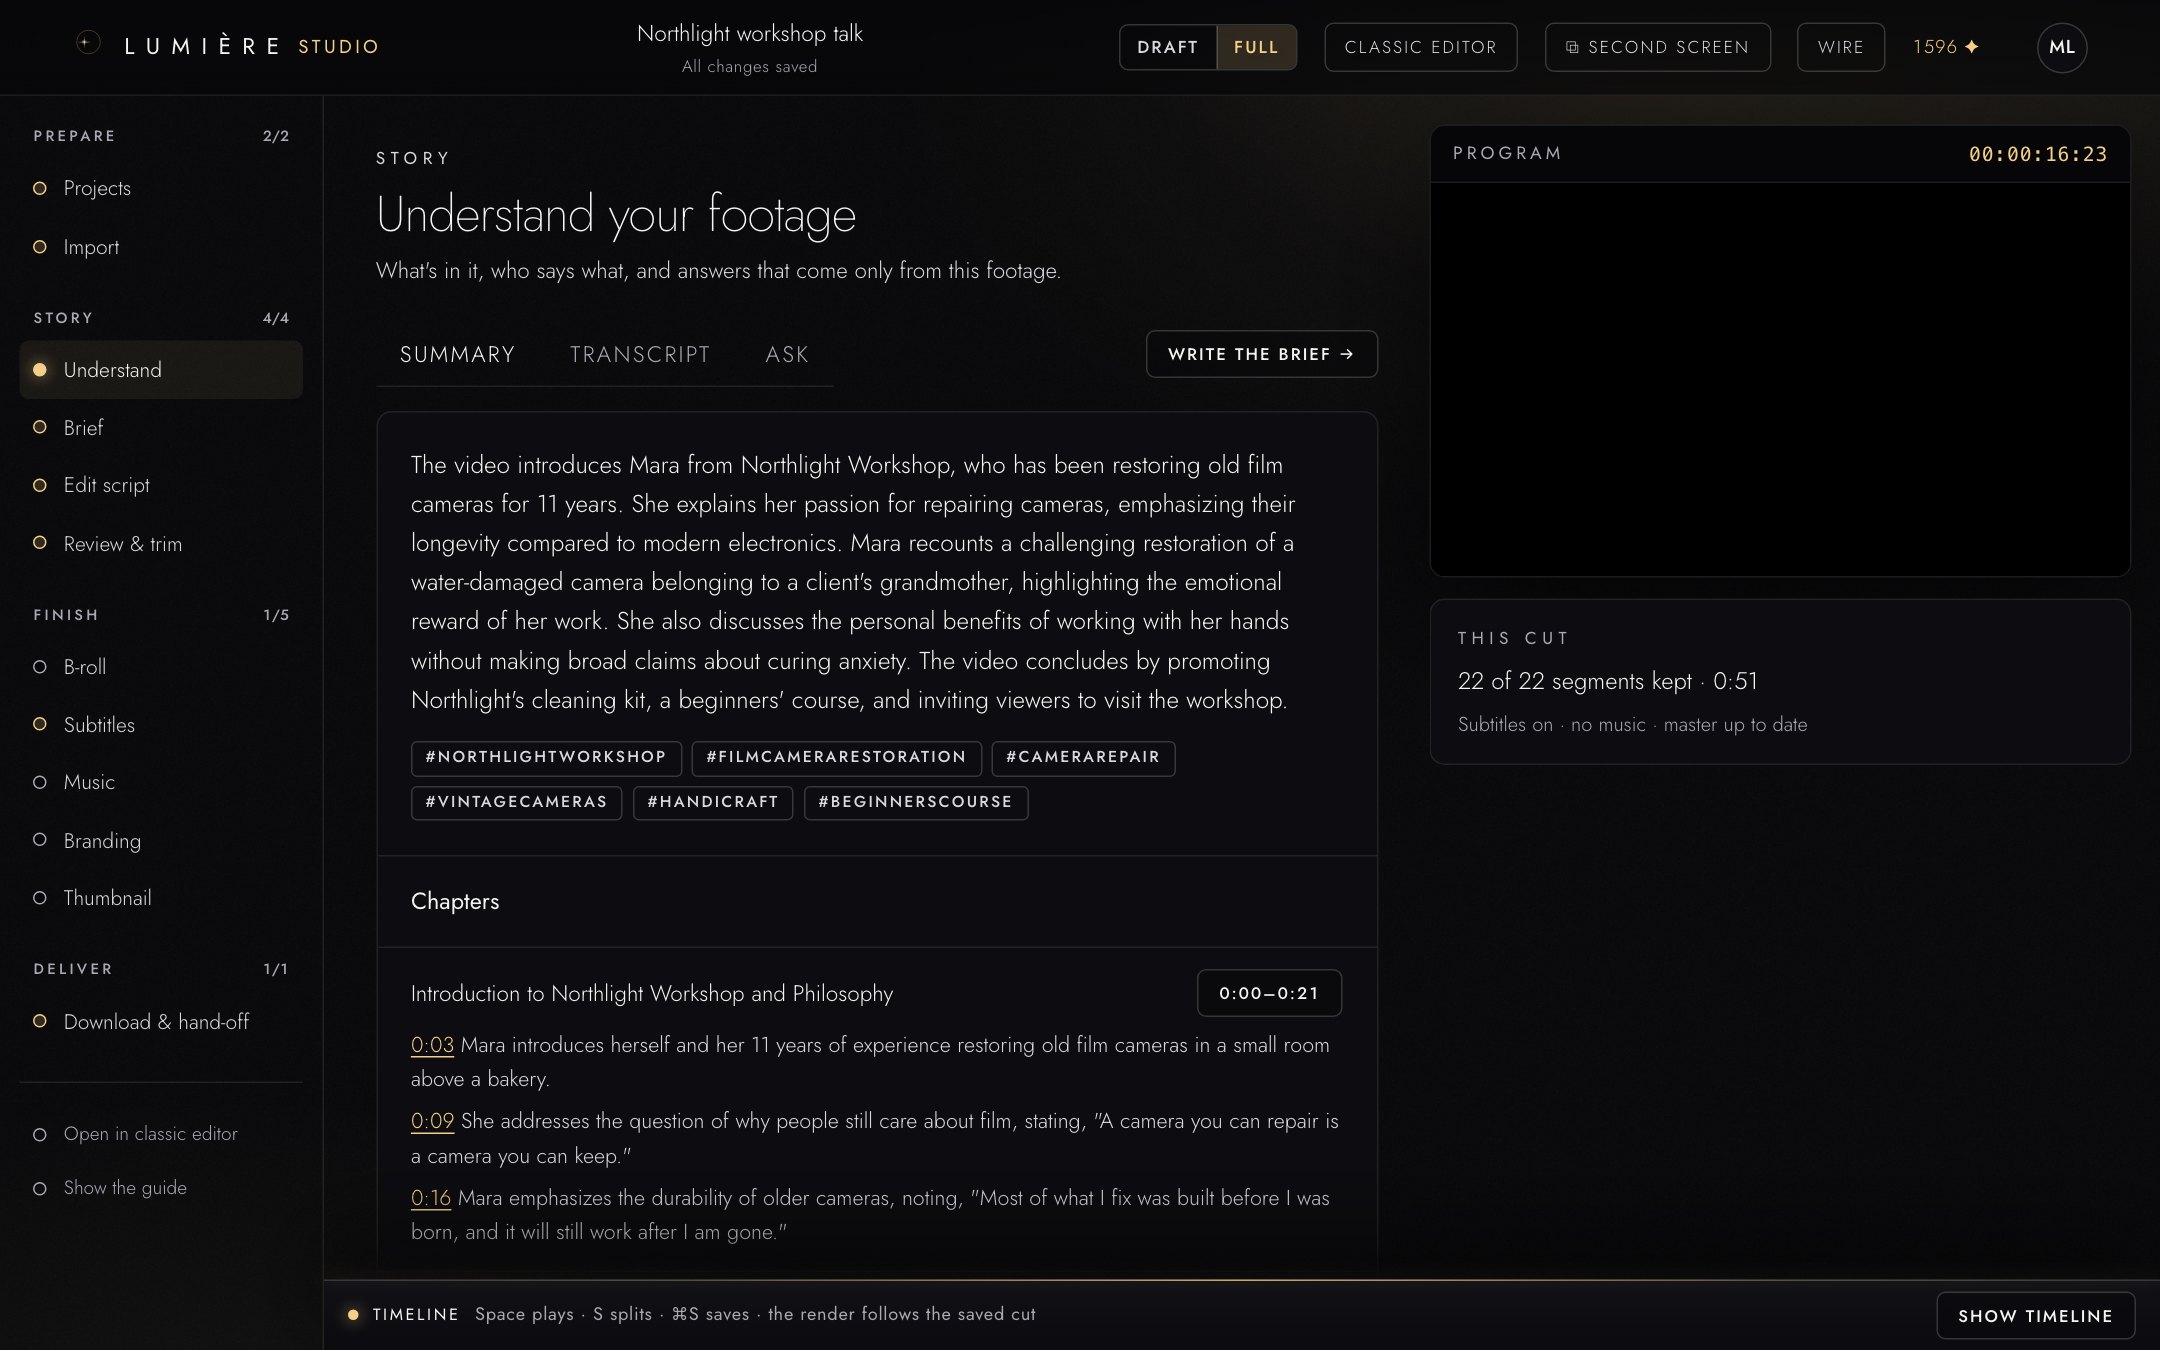Switch render mode to Draft
Image resolution: width=2160 pixels, height=1350 pixels.
[x=1167, y=47]
